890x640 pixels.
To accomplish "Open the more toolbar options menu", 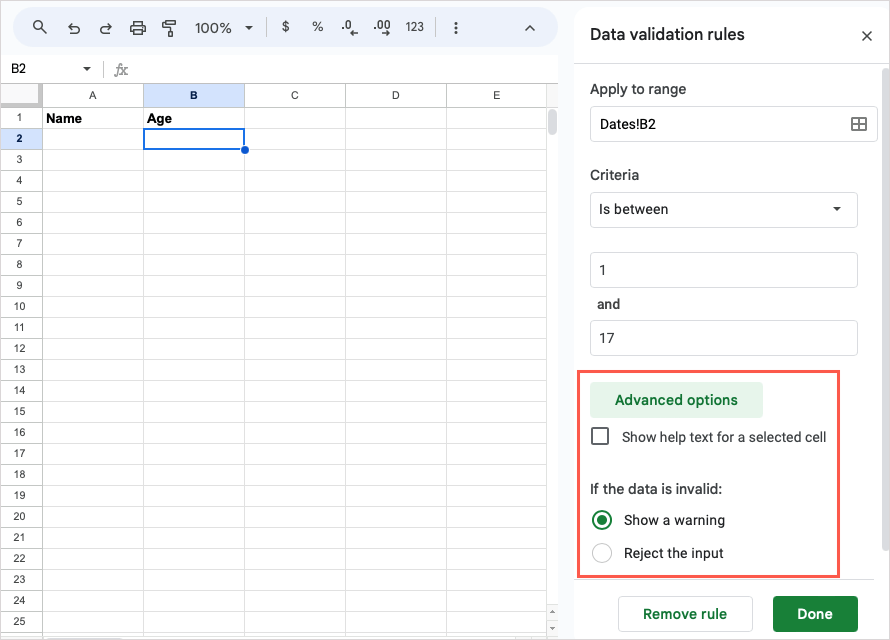I will pyautogui.click(x=455, y=27).
